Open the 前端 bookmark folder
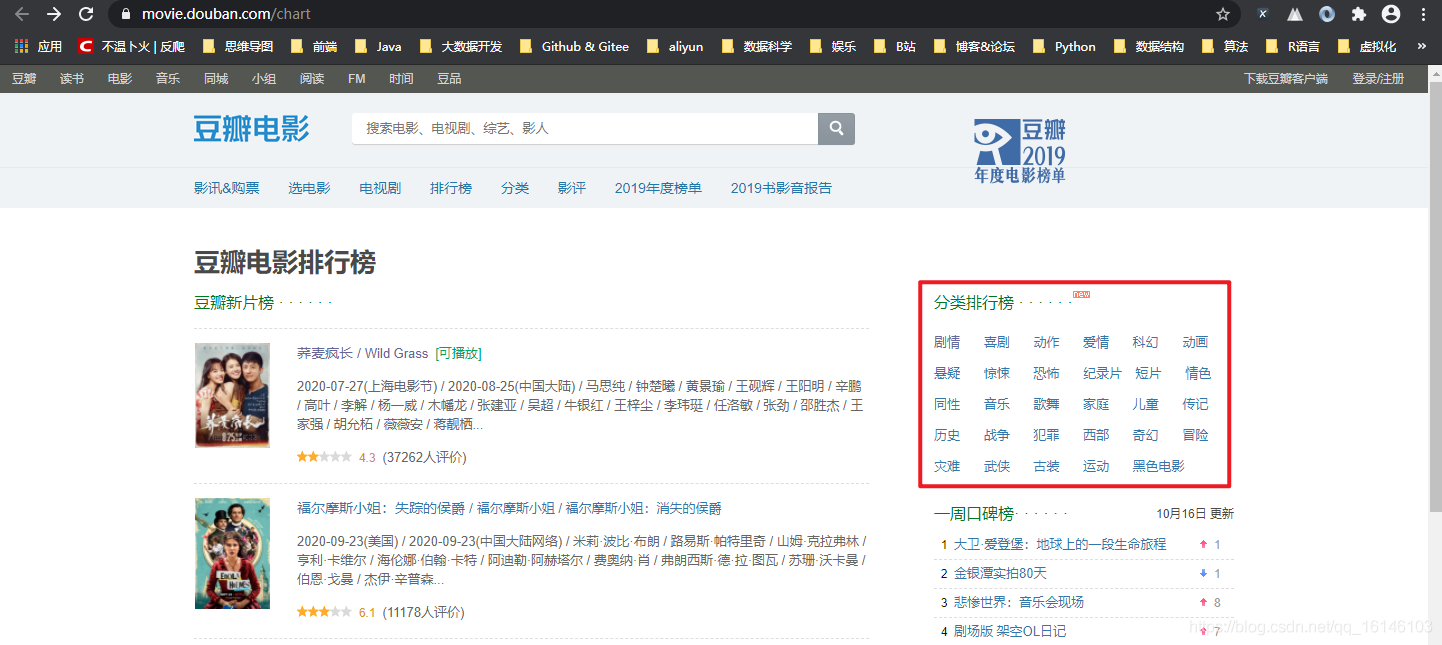This screenshot has width=1442, height=645. [x=314, y=46]
